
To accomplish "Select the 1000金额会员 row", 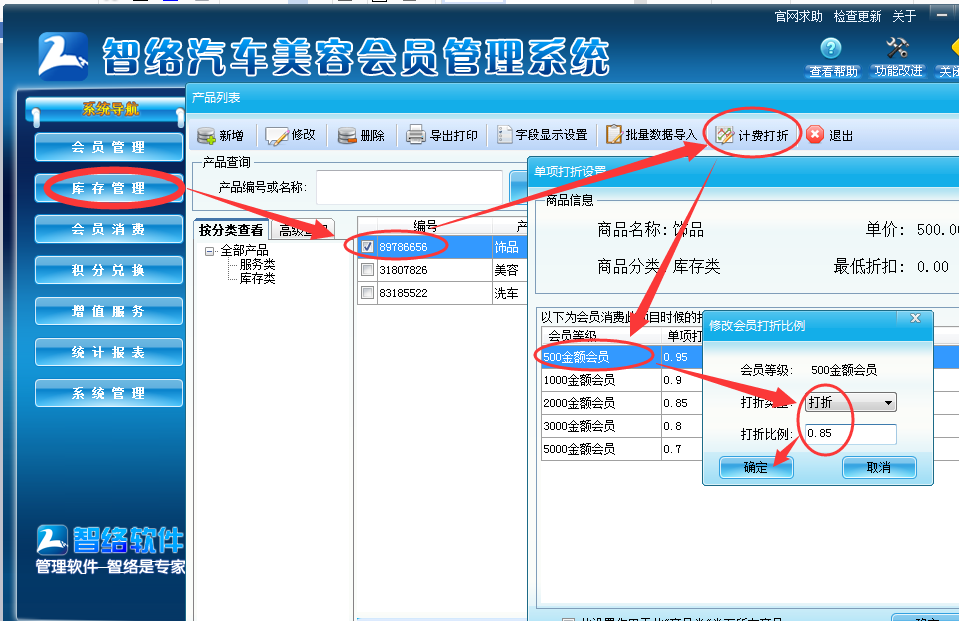I will coord(620,381).
